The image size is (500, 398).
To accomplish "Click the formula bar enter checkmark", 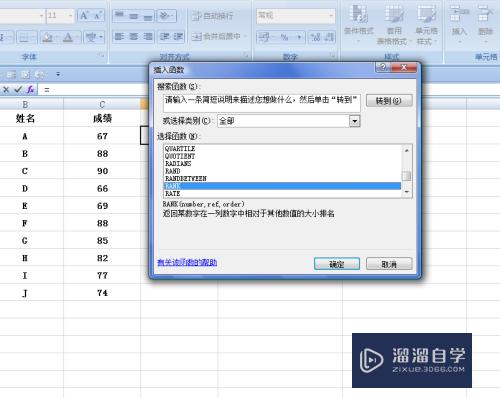I will (x=18, y=89).
